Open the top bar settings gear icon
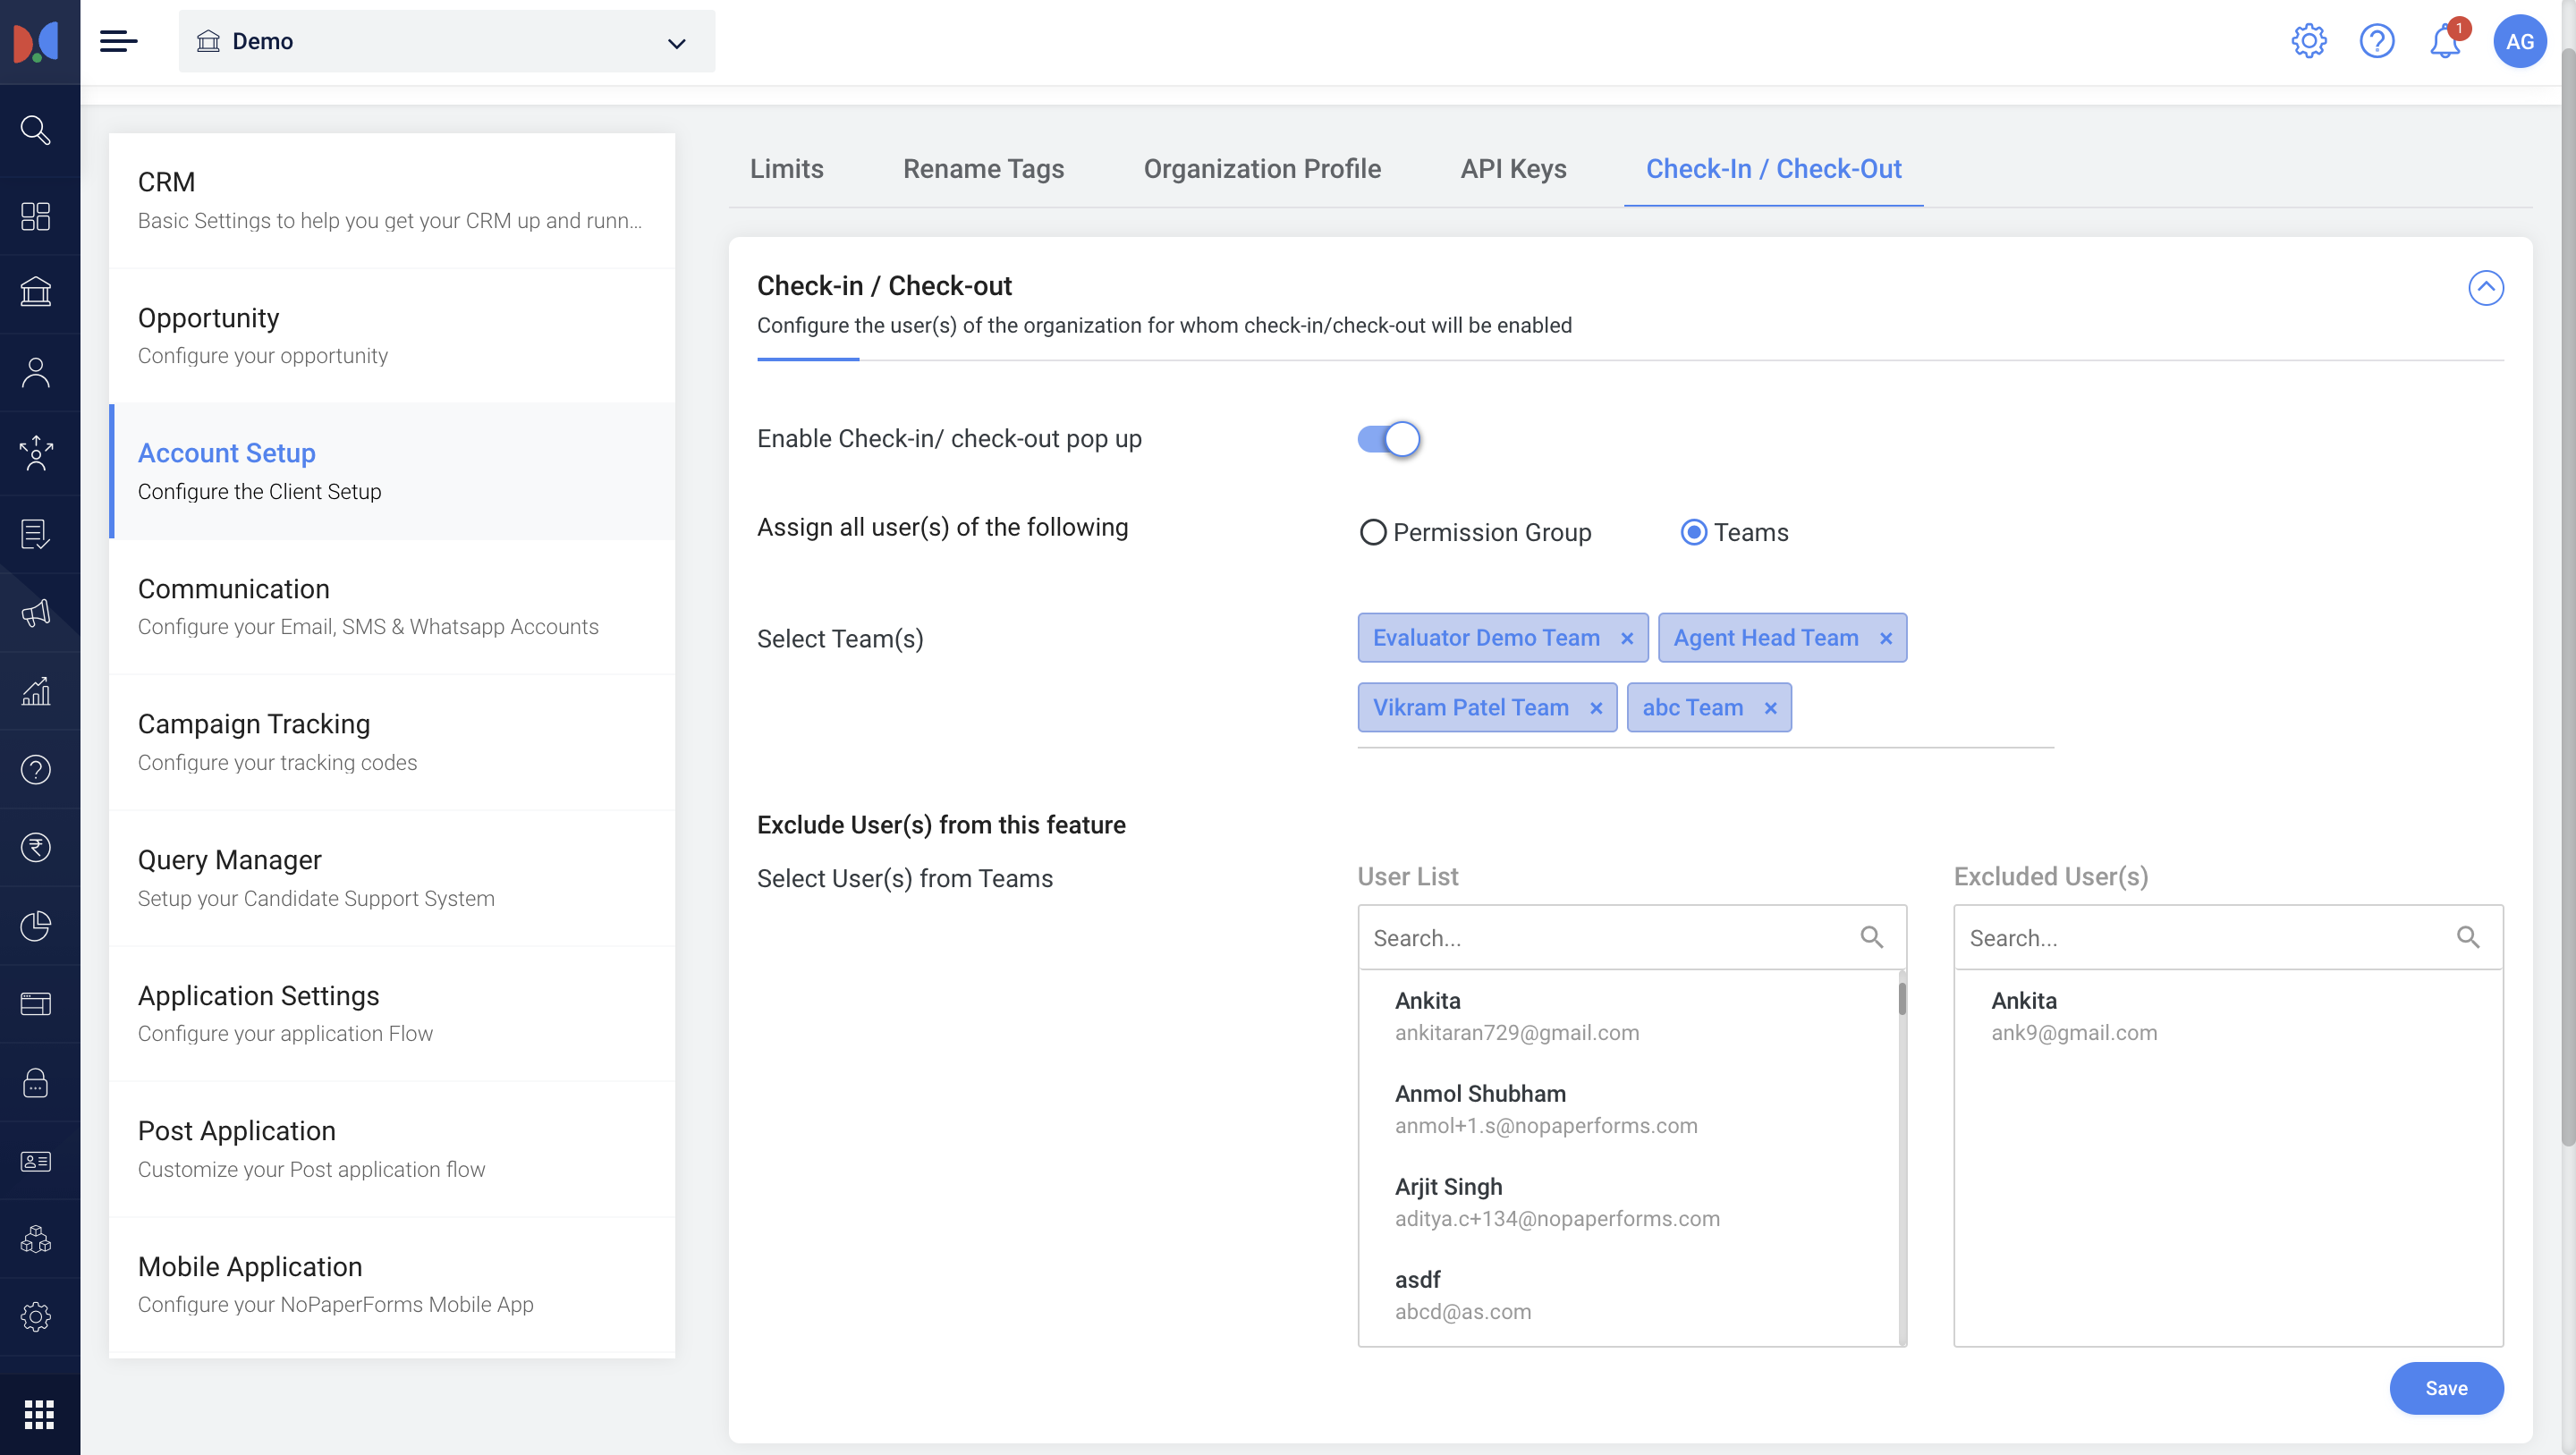The image size is (2576, 1455). coord(2309,41)
